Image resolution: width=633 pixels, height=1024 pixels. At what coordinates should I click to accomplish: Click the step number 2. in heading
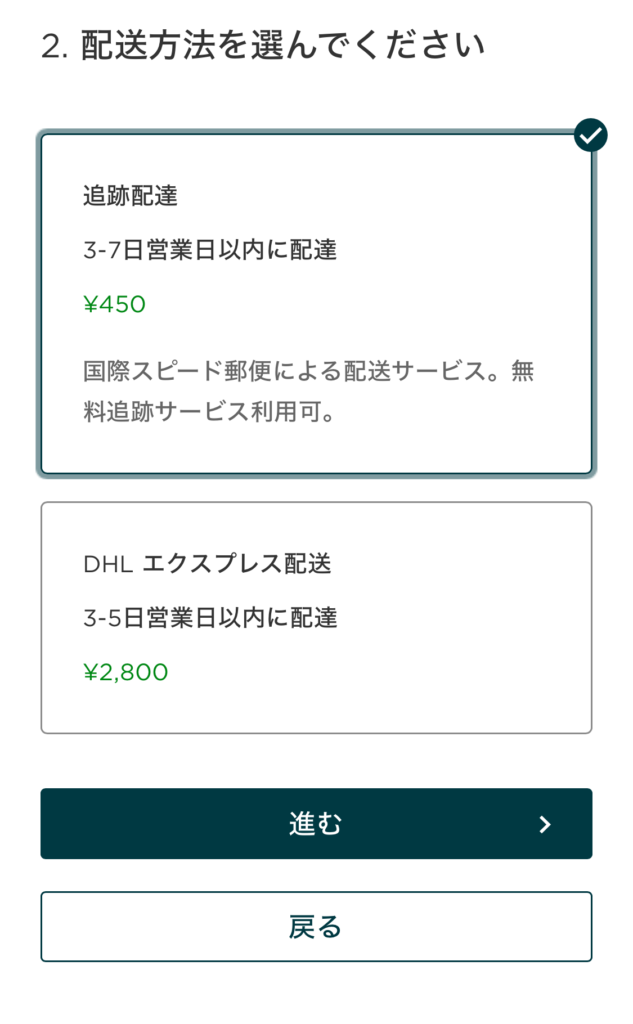click(55, 47)
